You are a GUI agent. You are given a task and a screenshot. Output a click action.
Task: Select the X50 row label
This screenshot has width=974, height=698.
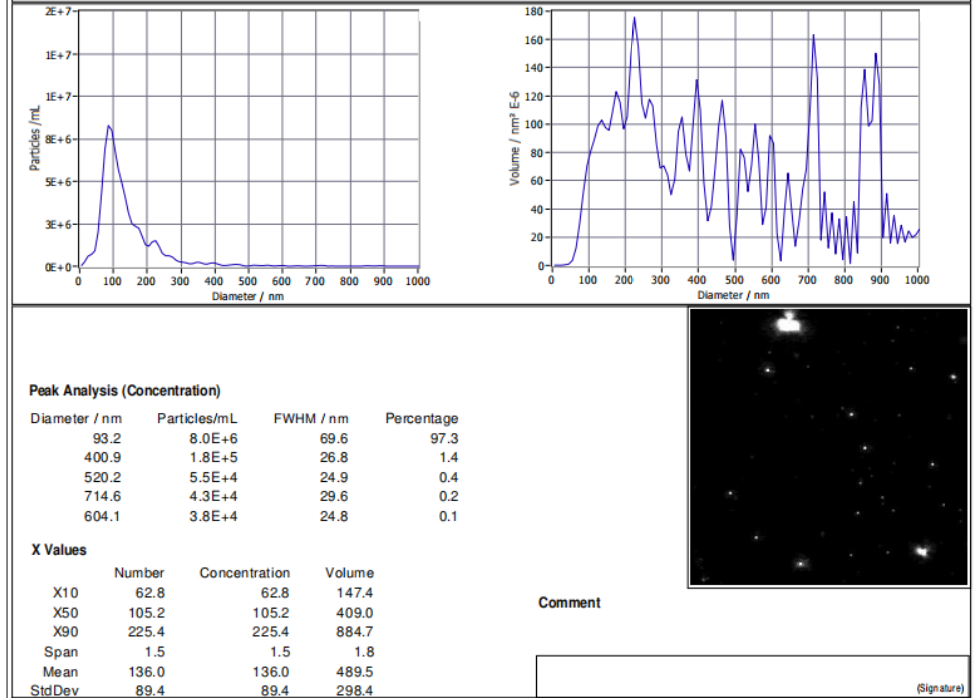pos(66,612)
